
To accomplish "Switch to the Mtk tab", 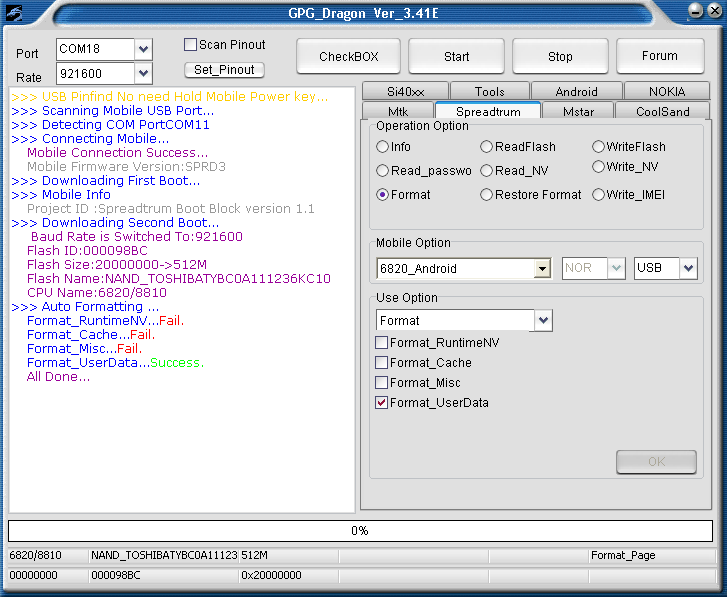I will [x=397, y=112].
